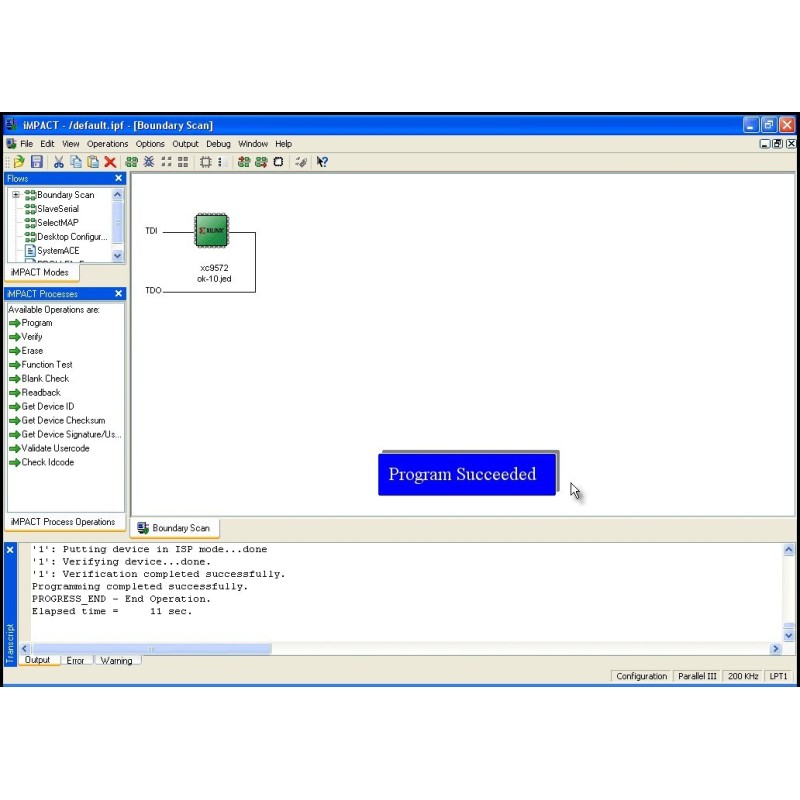Switch to Error transcript tab

(76, 661)
